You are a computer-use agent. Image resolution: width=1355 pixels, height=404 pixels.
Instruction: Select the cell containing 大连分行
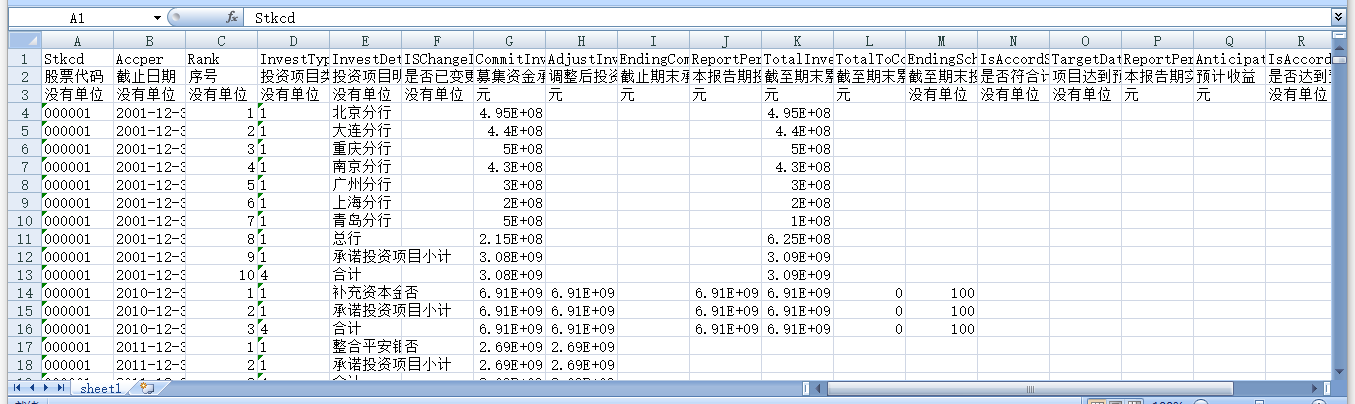pyautogui.click(x=365, y=131)
